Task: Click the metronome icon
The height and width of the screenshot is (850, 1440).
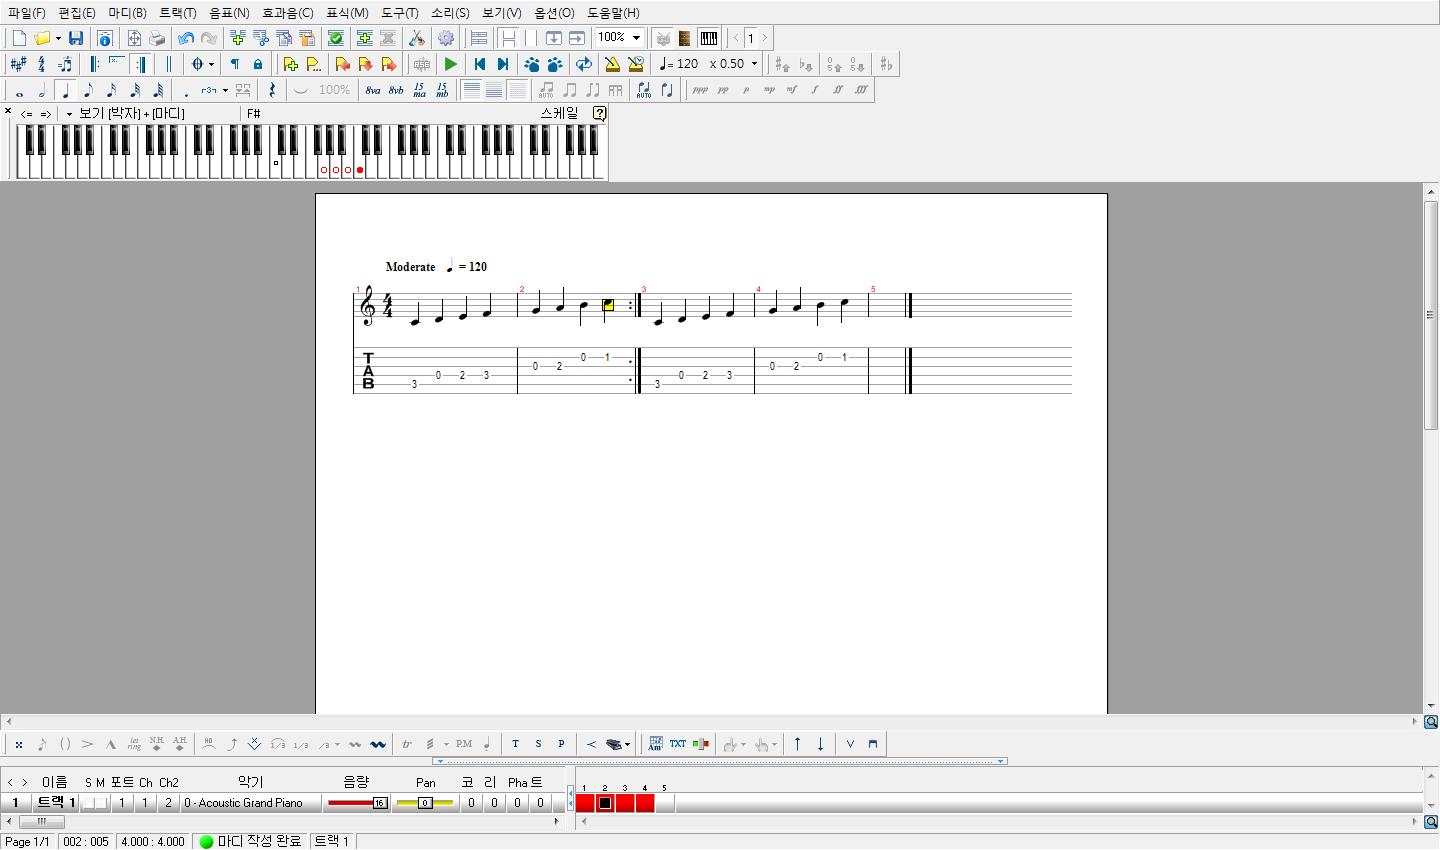Action: [612, 64]
